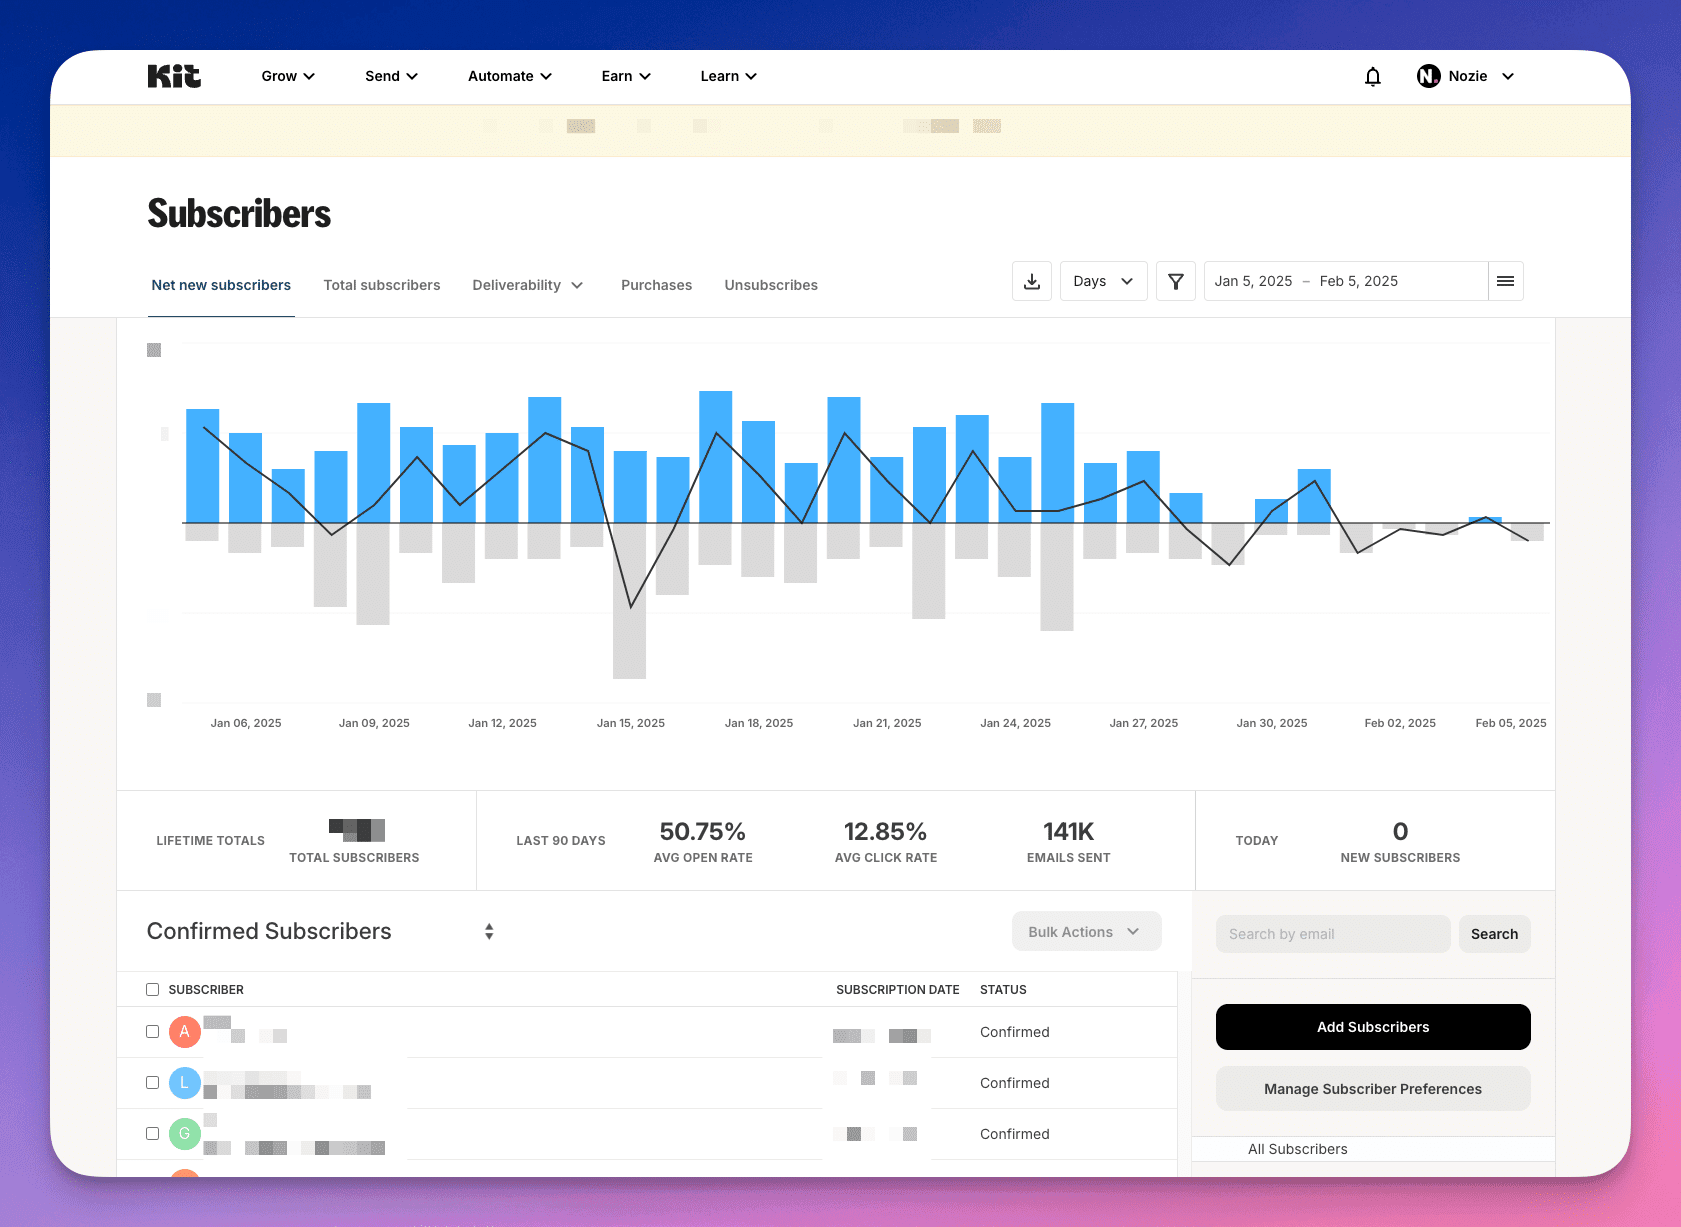Viewport: 1681px width, 1227px height.
Task: Click subscriber avatar letter L
Action: pos(185,1083)
